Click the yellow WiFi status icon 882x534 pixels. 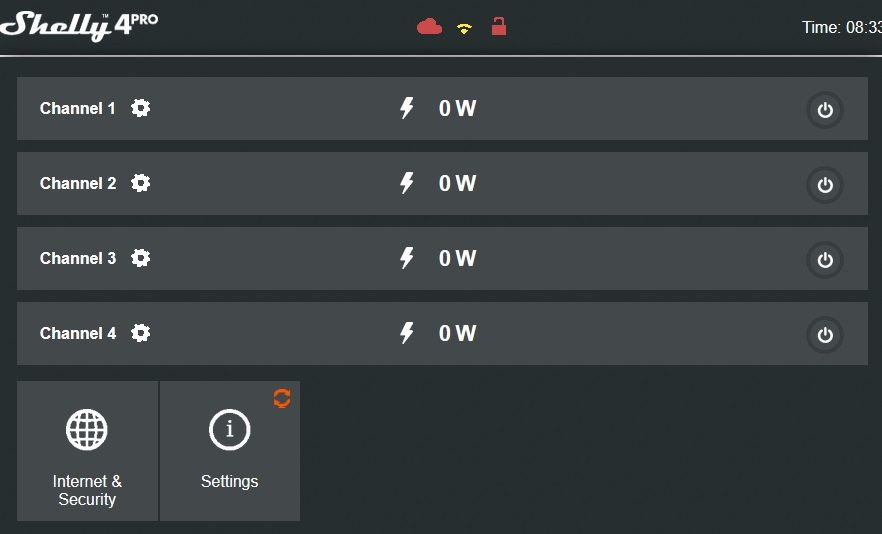click(464, 29)
